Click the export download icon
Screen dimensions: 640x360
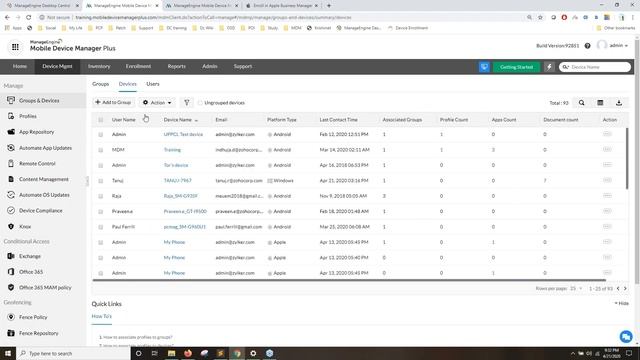click(x=619, y=103)
